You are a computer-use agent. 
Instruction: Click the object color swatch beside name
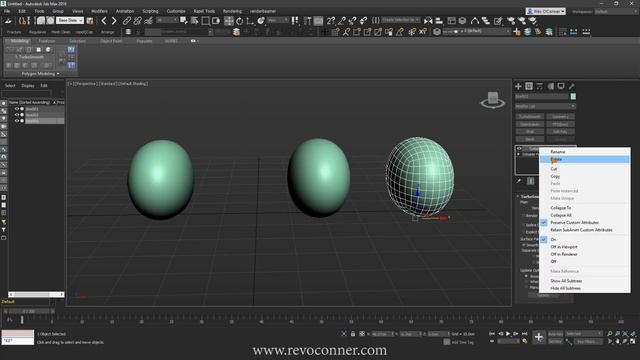pos(573,96)
